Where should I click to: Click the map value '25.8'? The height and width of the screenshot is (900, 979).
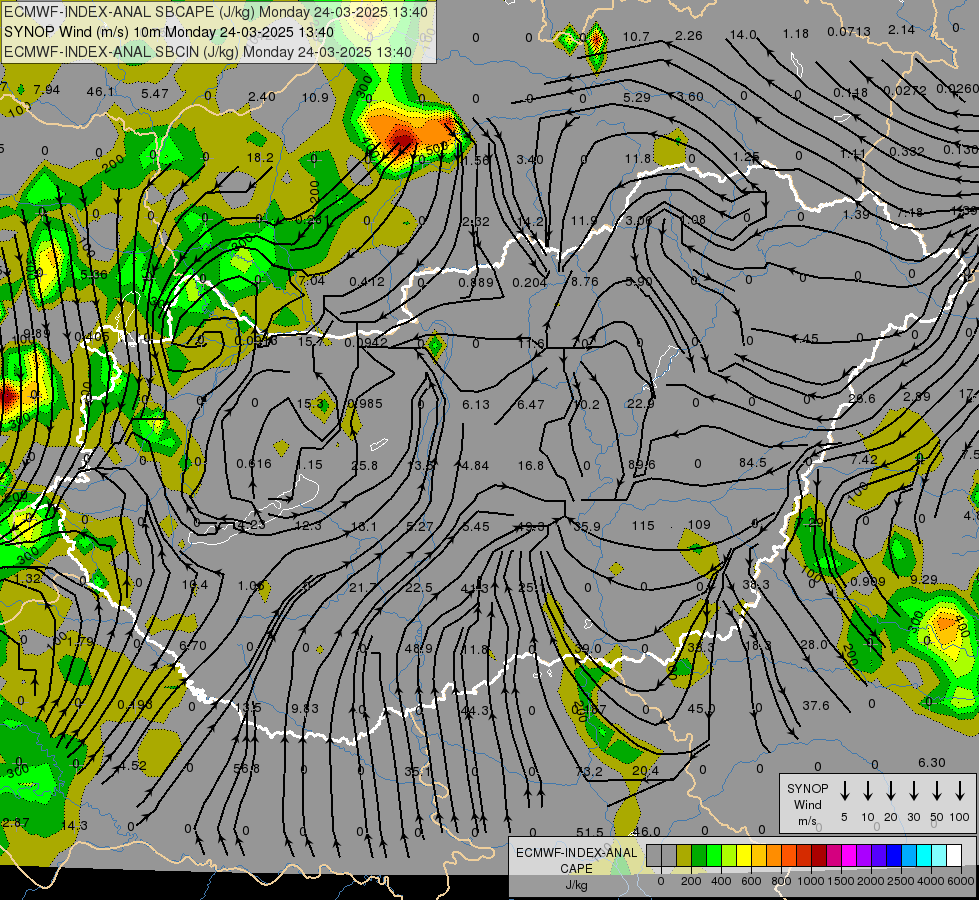pos(365,465)
